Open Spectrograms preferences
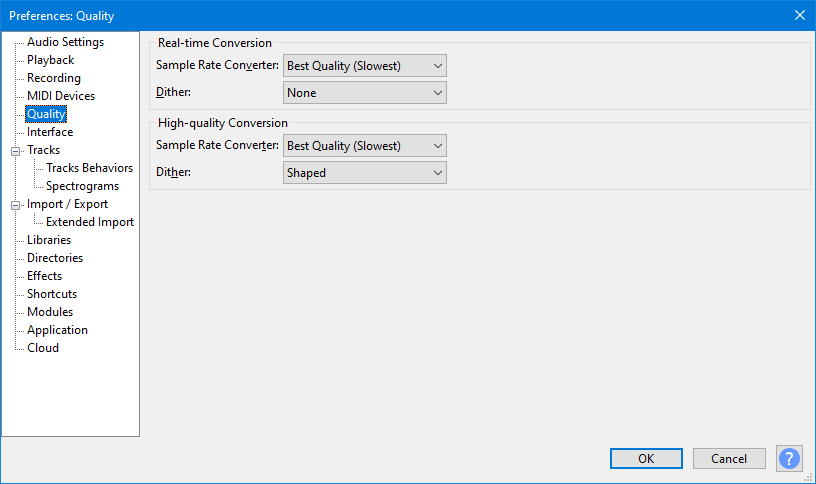The image size is (816, 484). coord(82,186)
